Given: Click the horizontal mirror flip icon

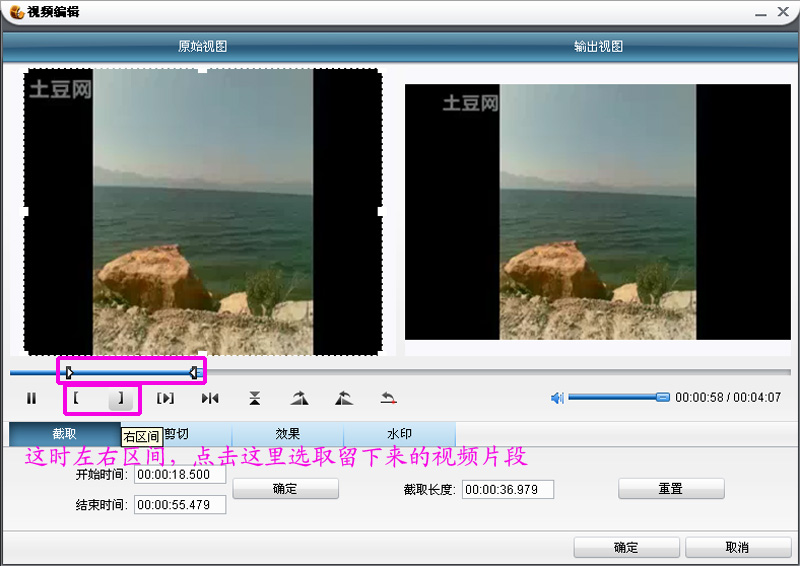Looking at the screenshot, I should point(210,398).
